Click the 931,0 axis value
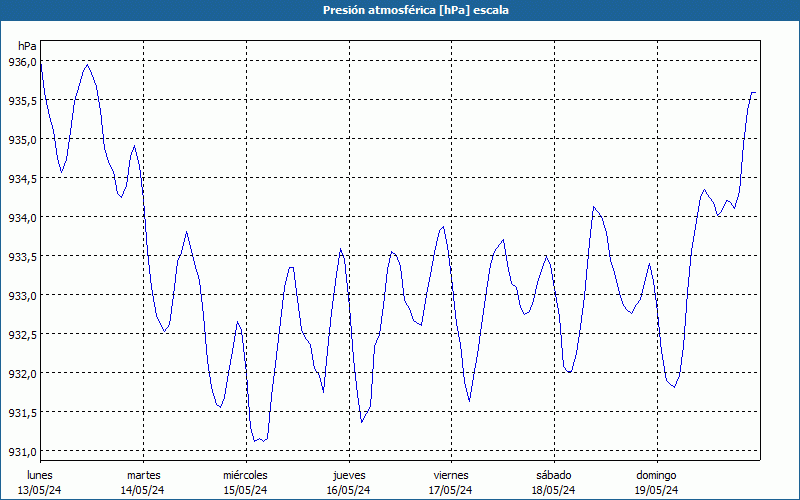 (22, 452)
